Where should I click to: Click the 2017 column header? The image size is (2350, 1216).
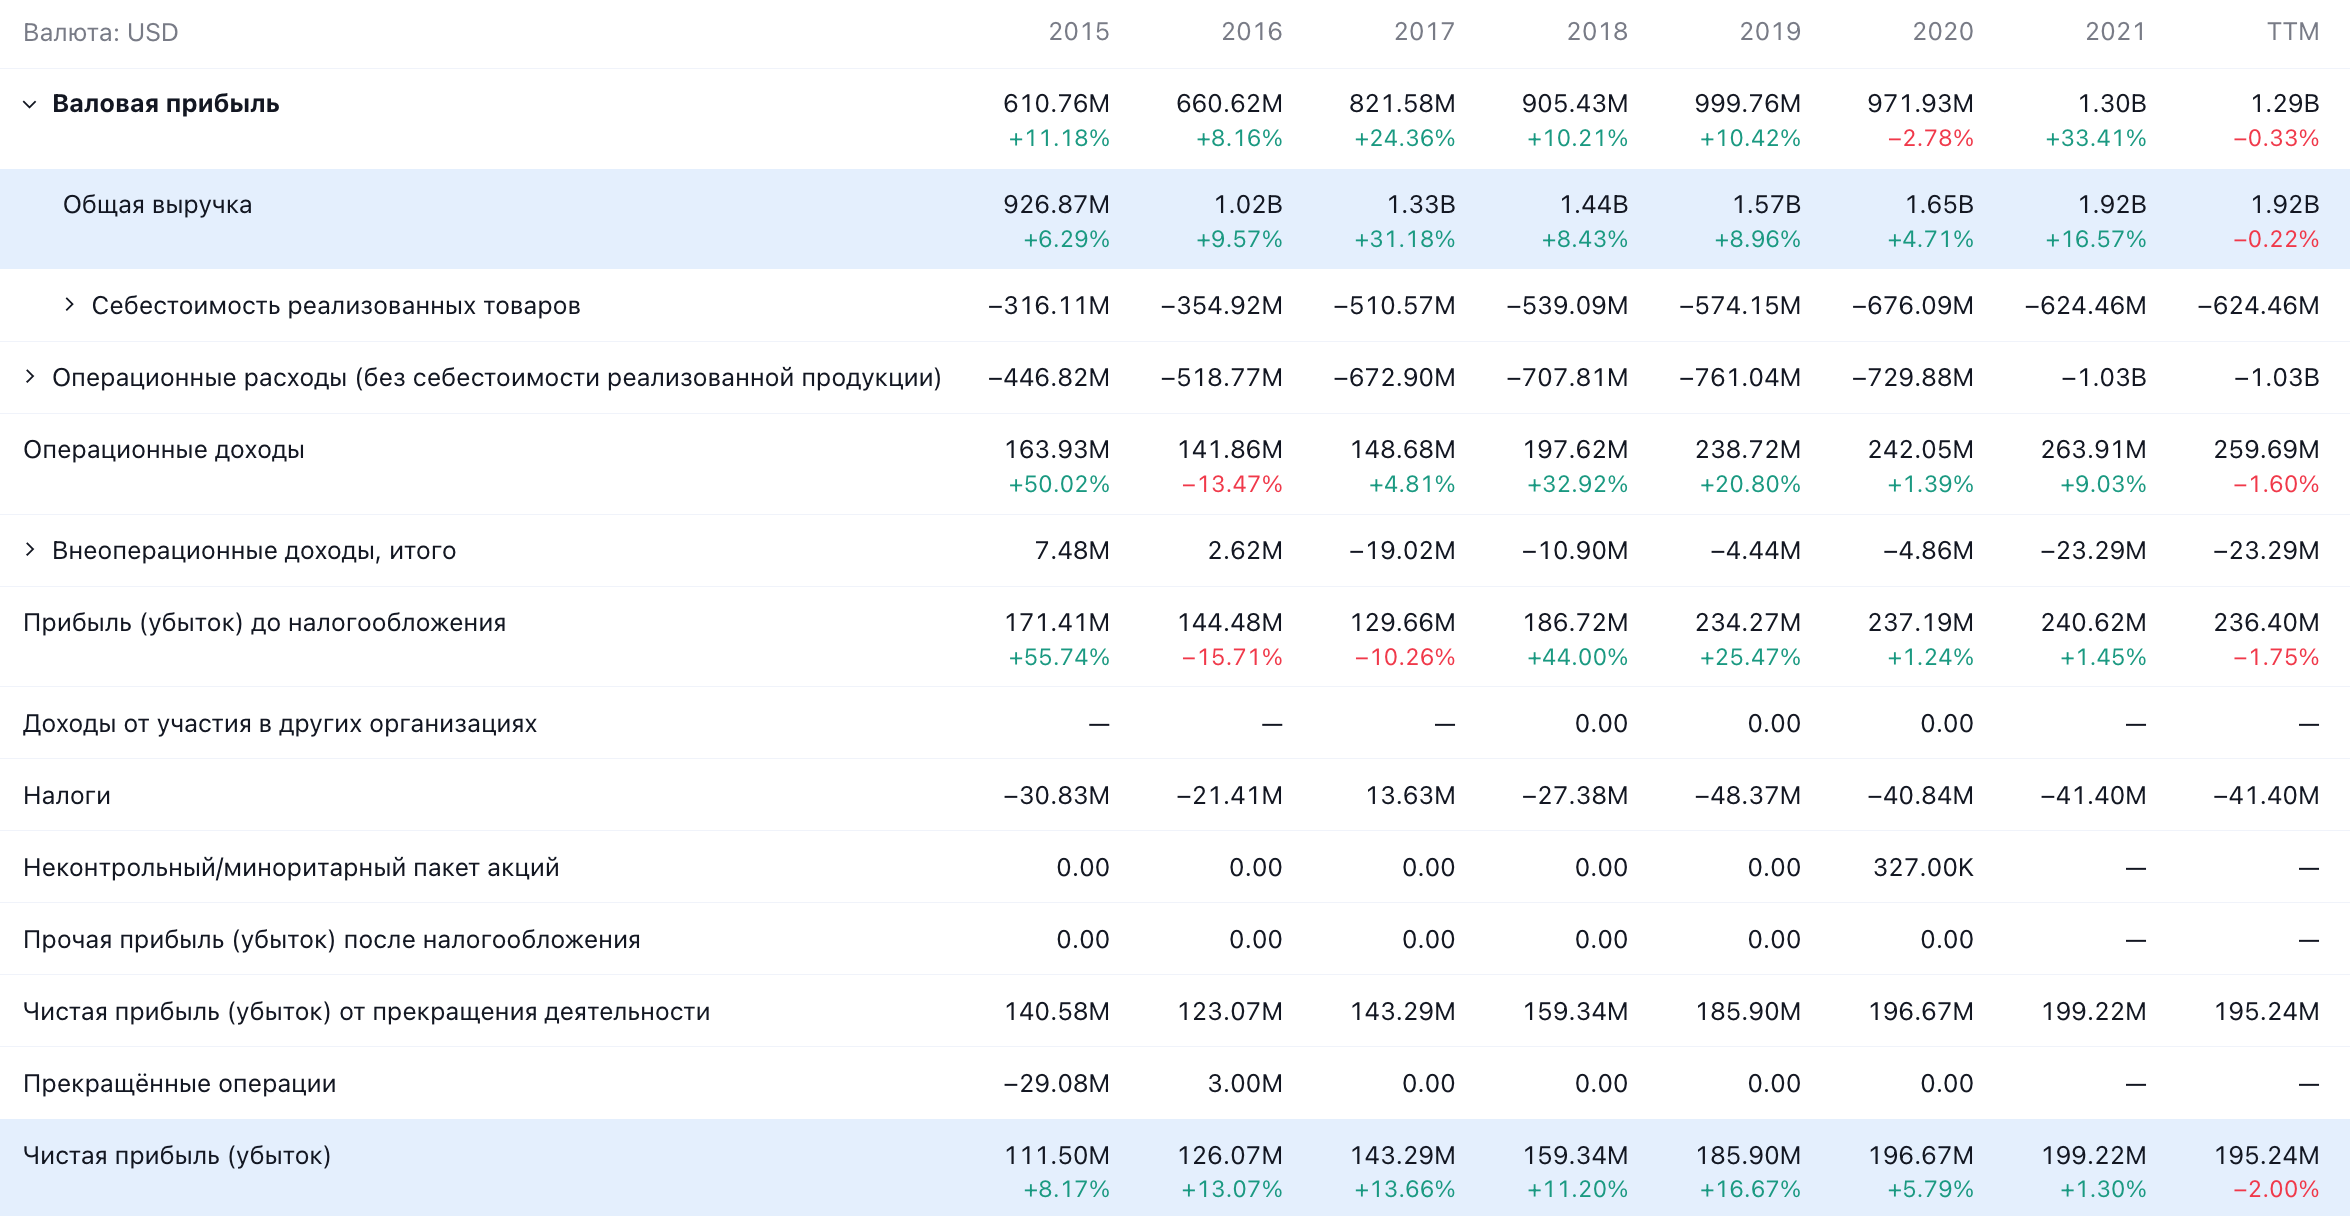pyautogui.click(x=1425, y=32)
